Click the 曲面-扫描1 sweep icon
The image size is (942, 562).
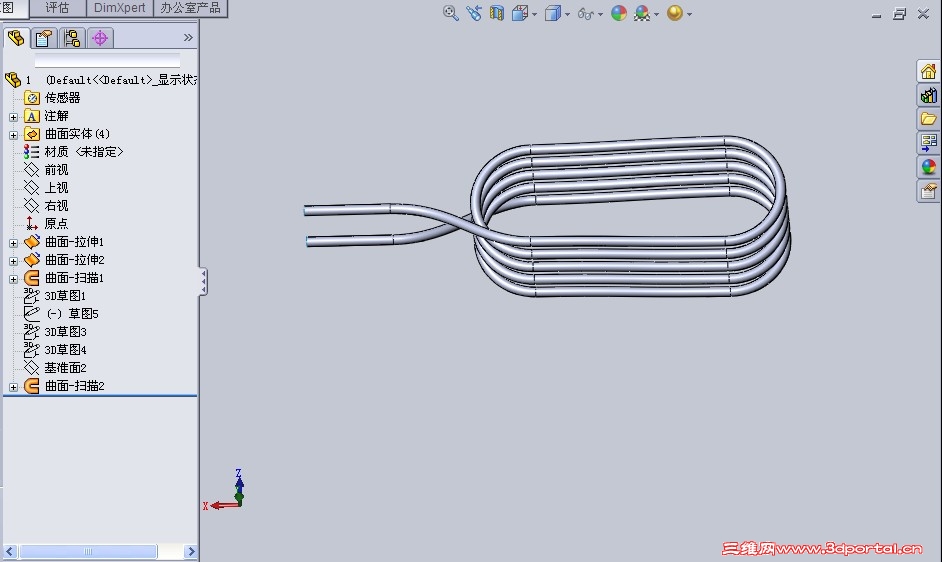(x=32, y=278)
